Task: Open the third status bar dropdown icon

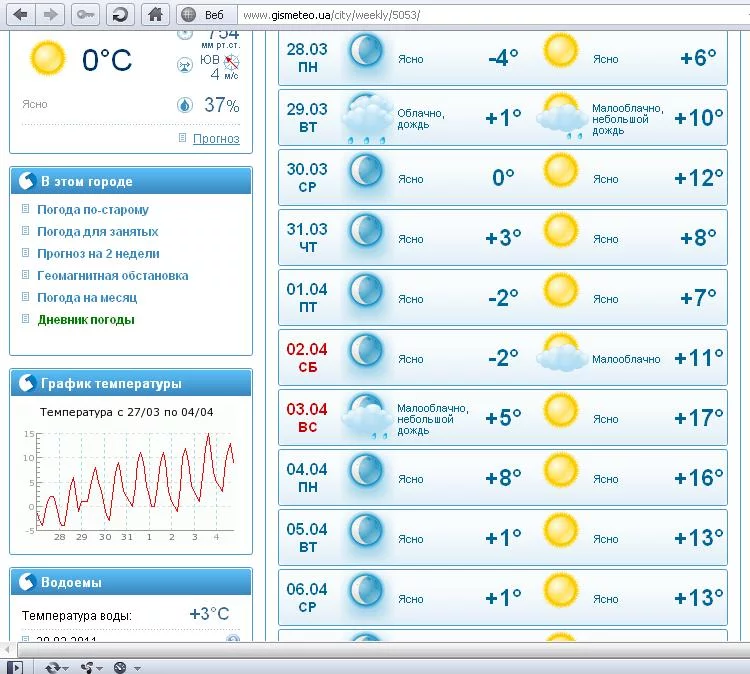Action: point(126,667)
